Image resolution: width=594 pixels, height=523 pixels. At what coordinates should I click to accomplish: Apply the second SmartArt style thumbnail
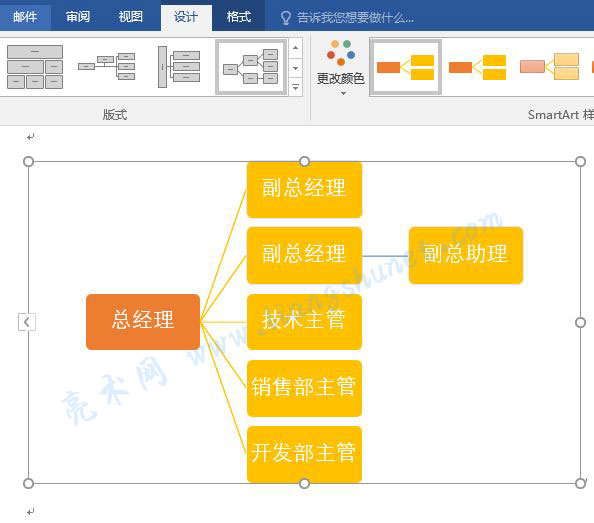[x=477, y=67]
